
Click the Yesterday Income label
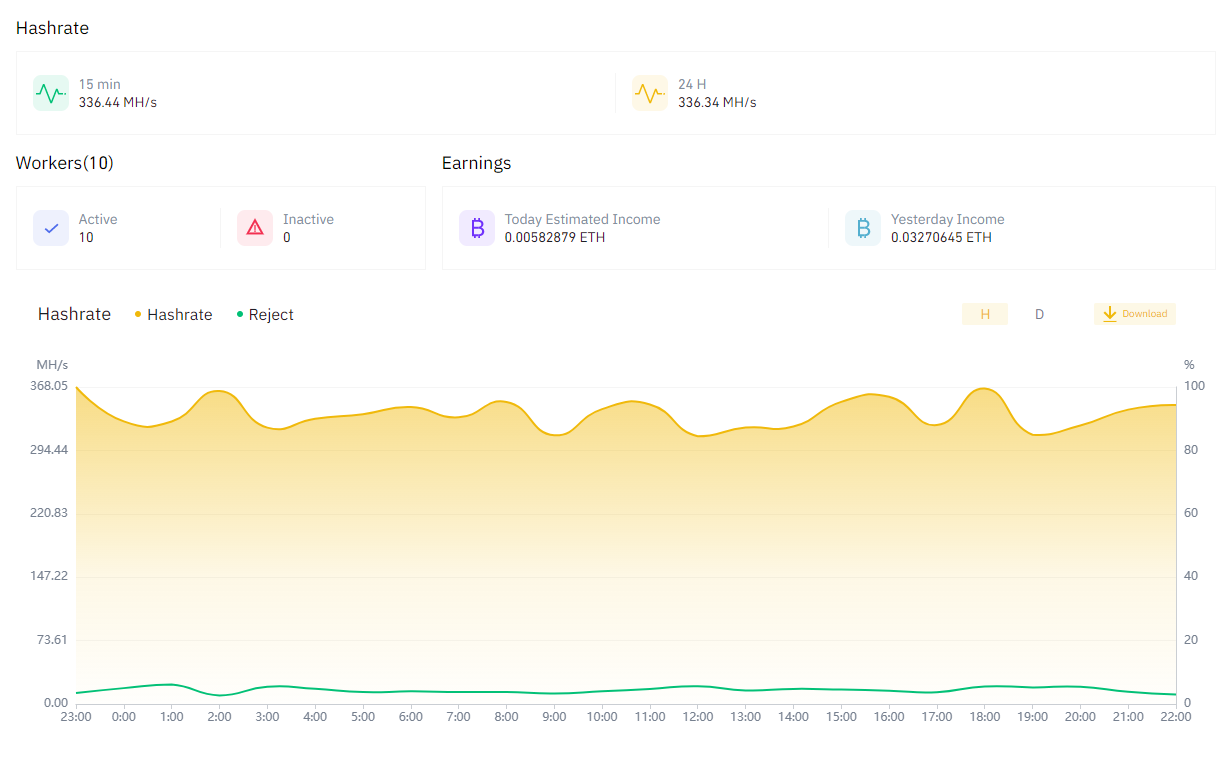click(948, 219)
